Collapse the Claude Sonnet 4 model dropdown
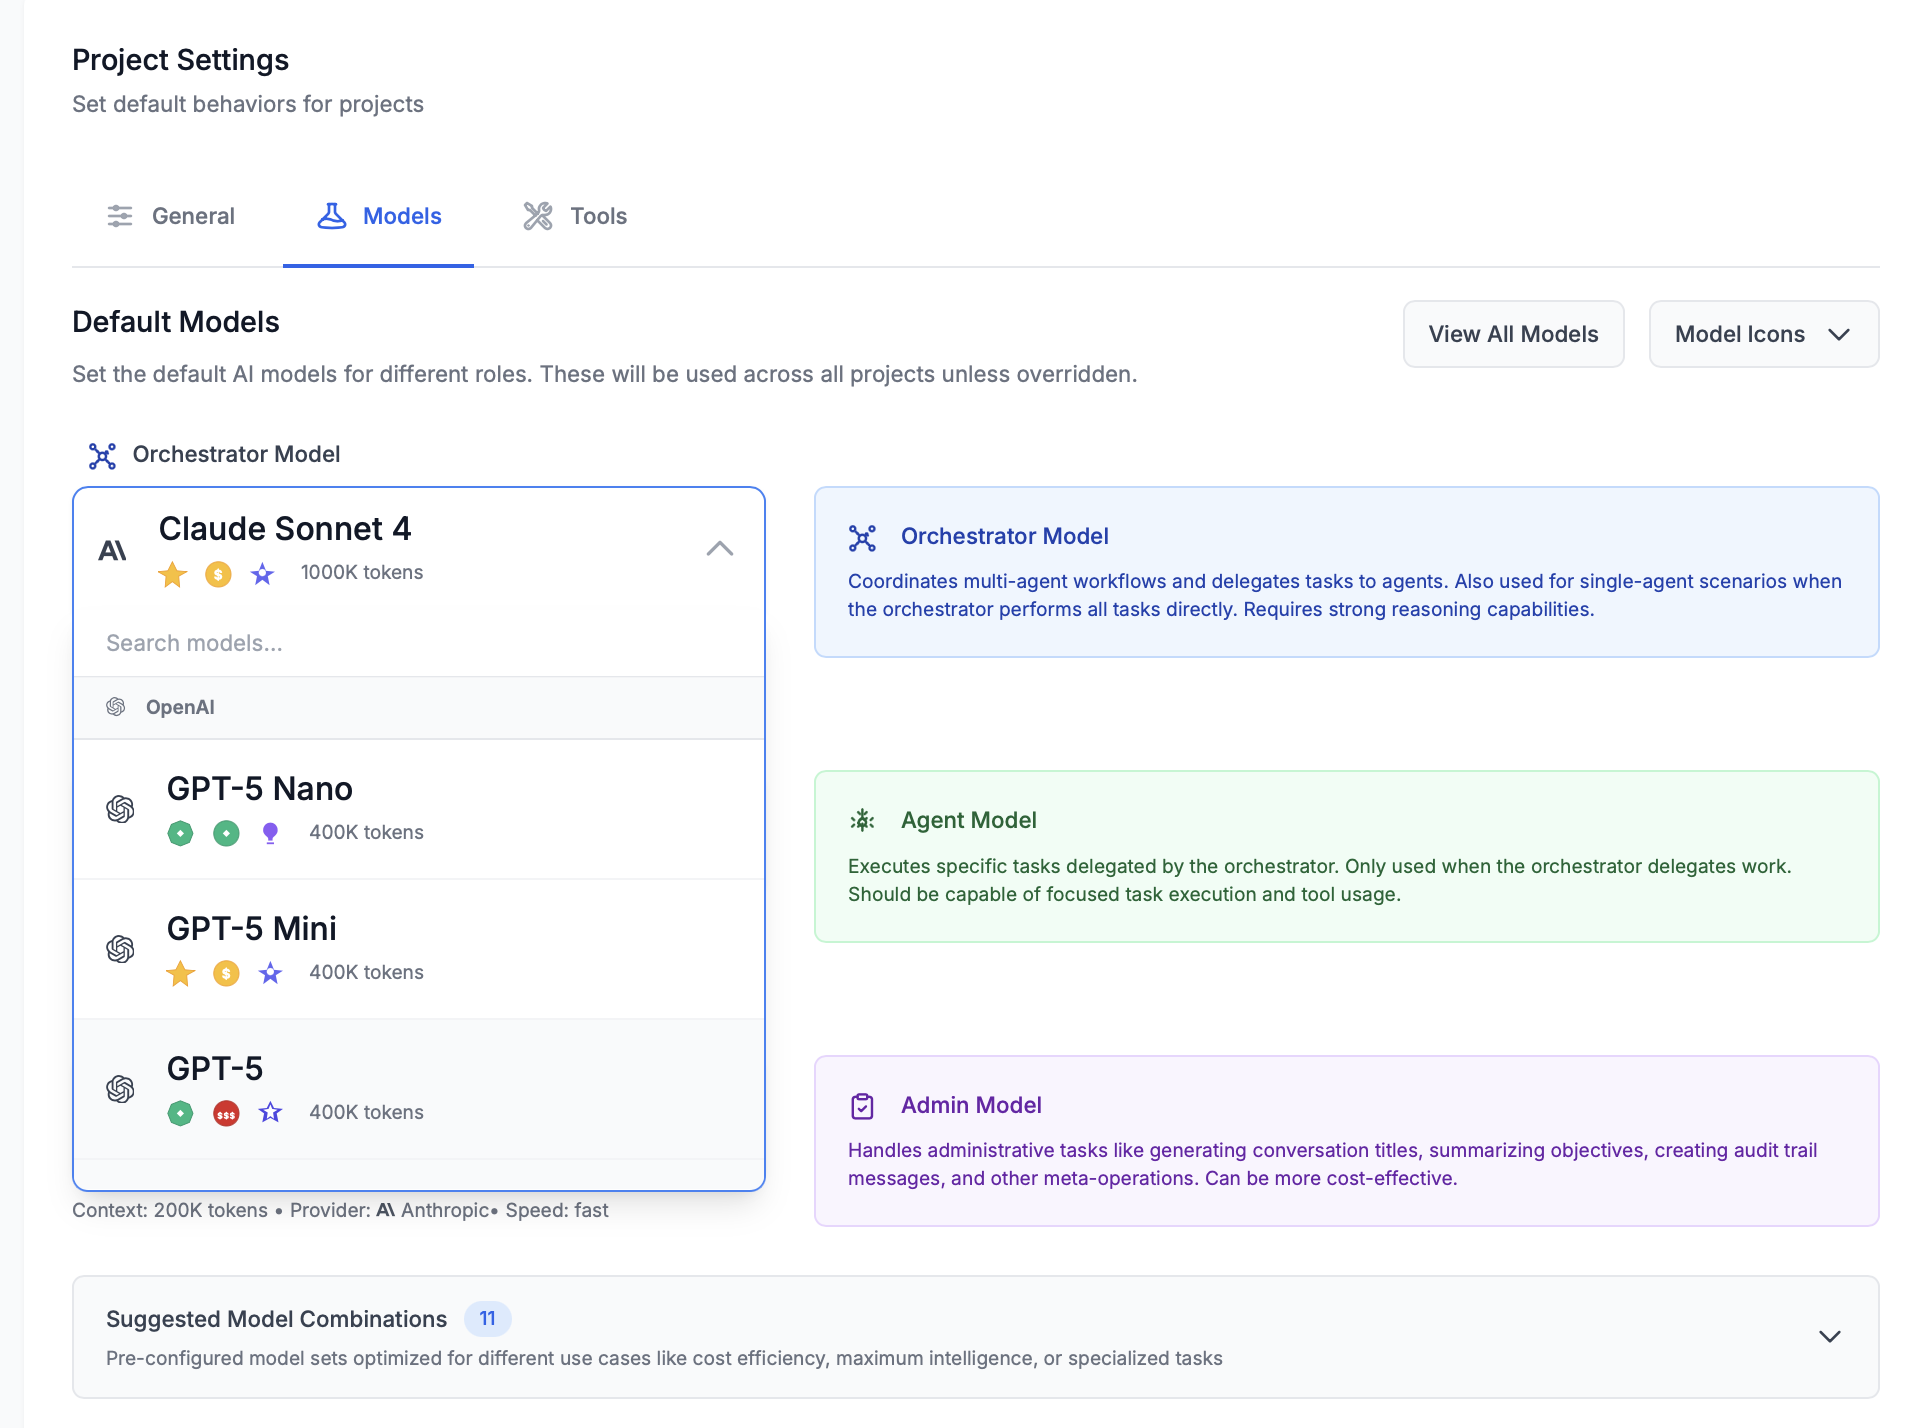The height and width of the screenshot is (1428, 1918). click(719, 548)
